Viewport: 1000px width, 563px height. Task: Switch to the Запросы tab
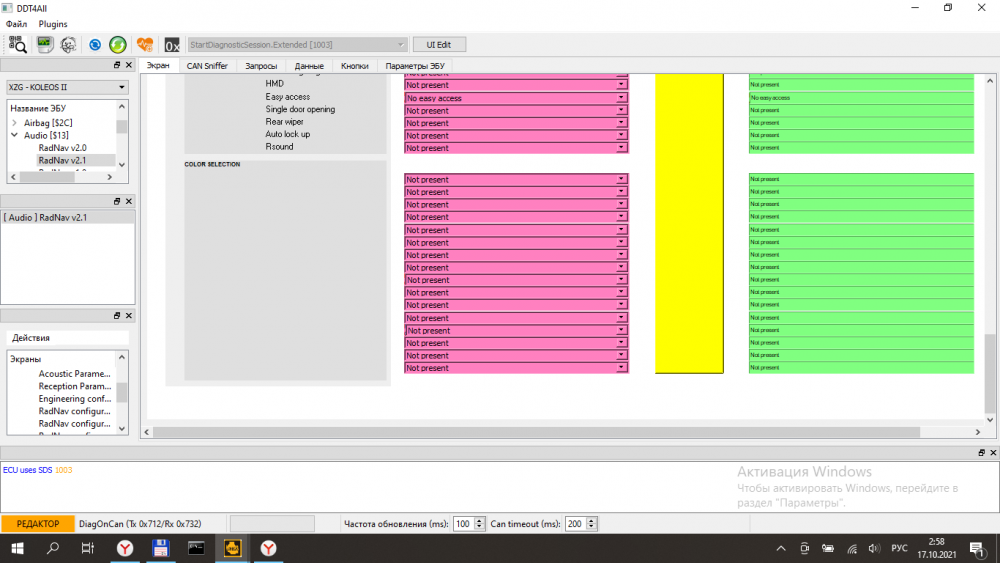(x=261, y=66)
